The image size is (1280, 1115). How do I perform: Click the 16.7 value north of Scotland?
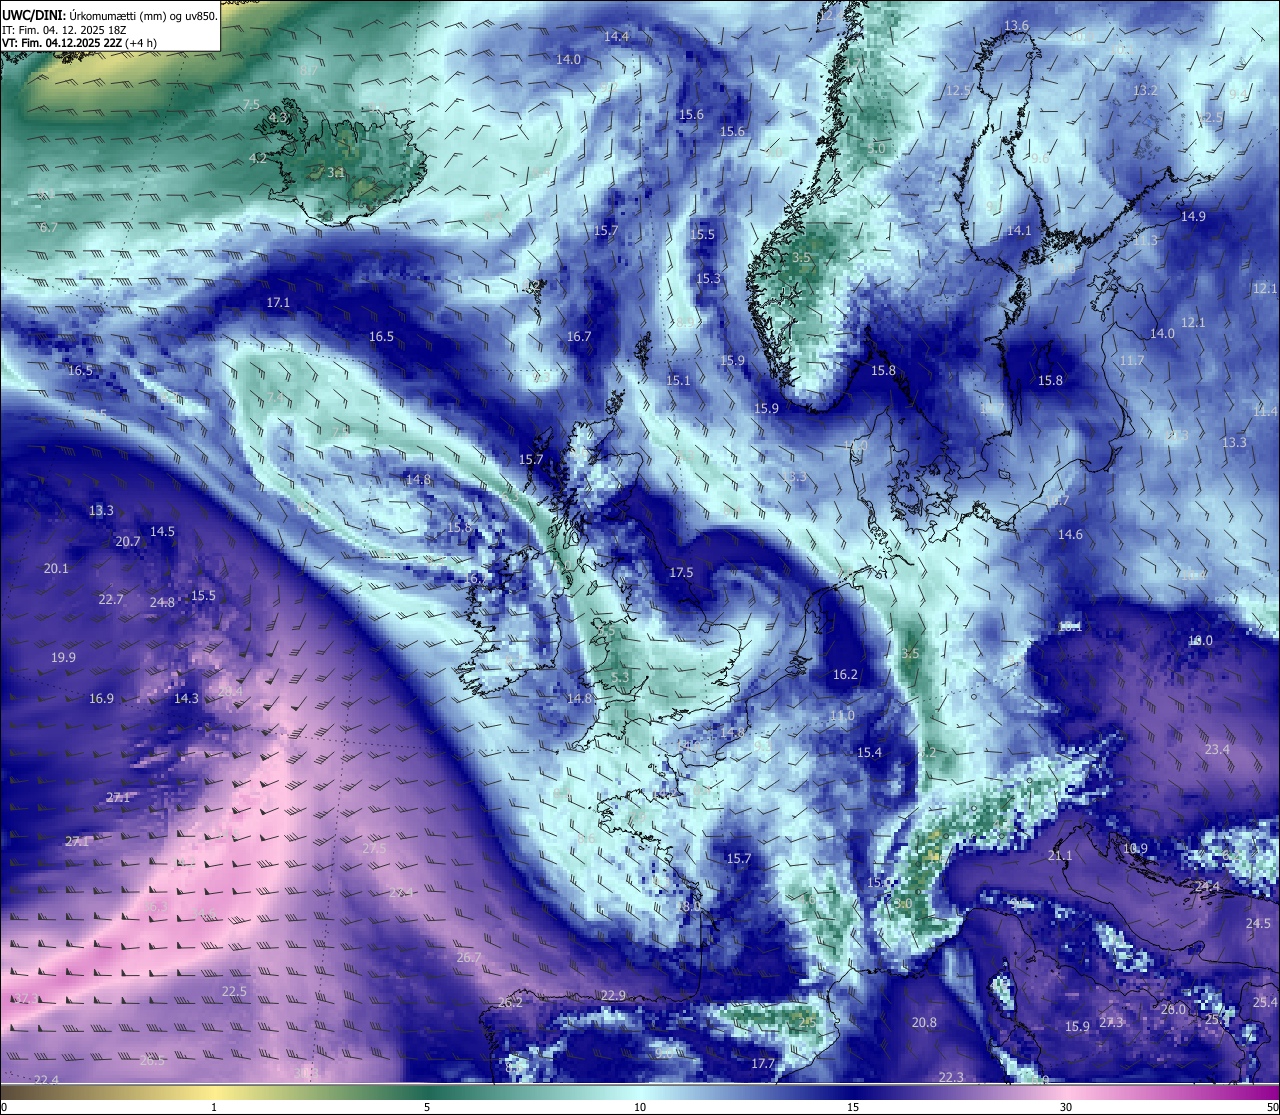[579, 337]
